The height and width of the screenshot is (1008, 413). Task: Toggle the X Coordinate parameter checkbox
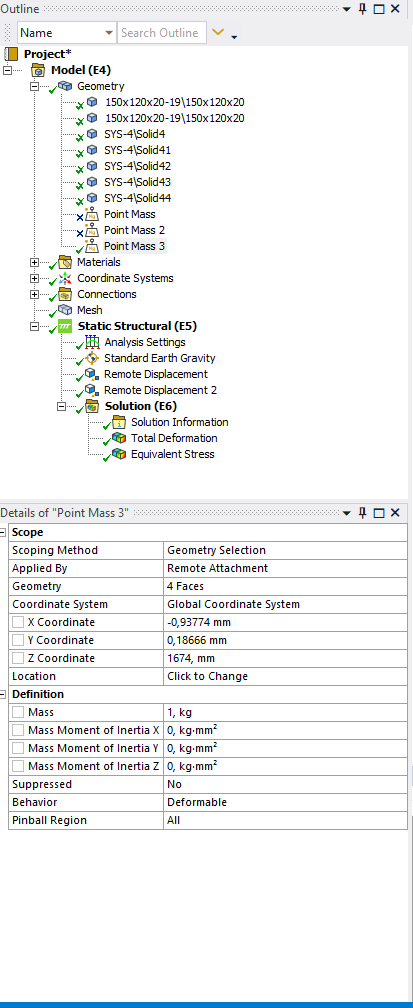point(18,622)
